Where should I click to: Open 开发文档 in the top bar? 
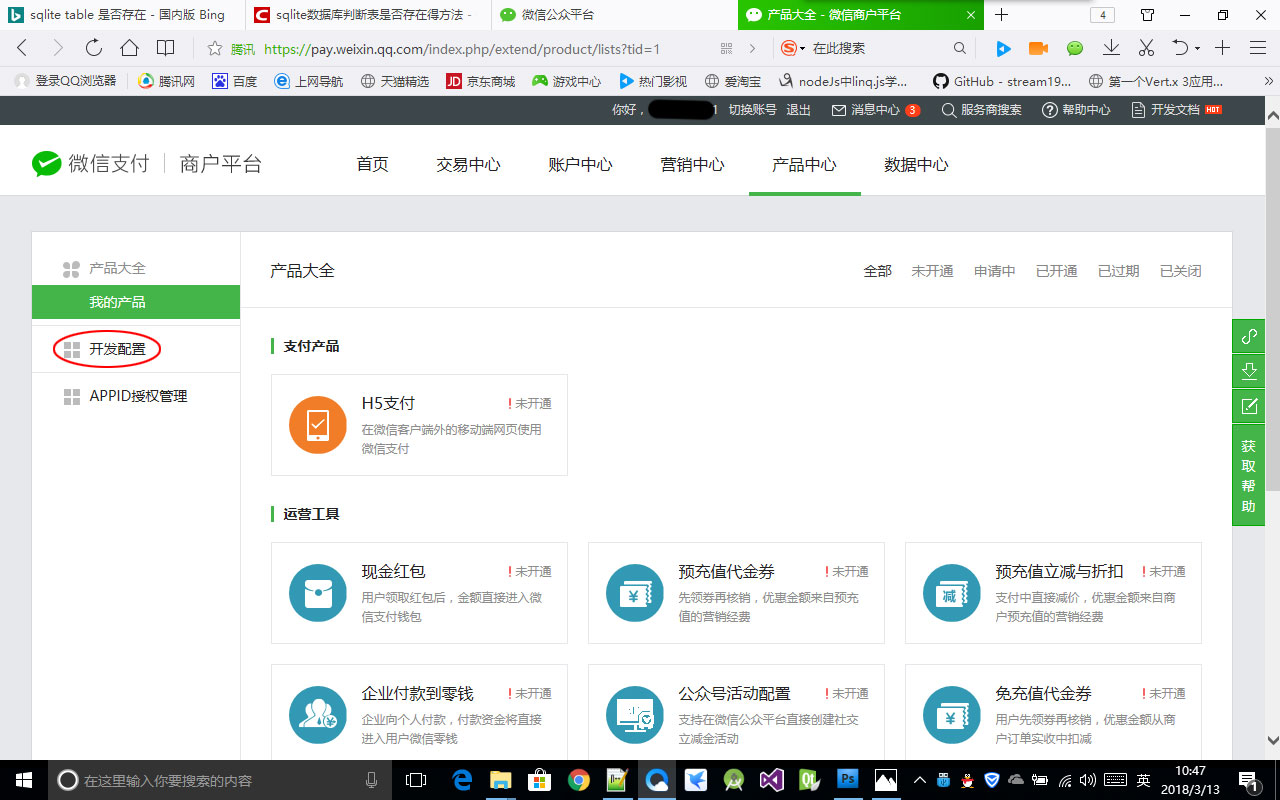[x=1176, y=110]
